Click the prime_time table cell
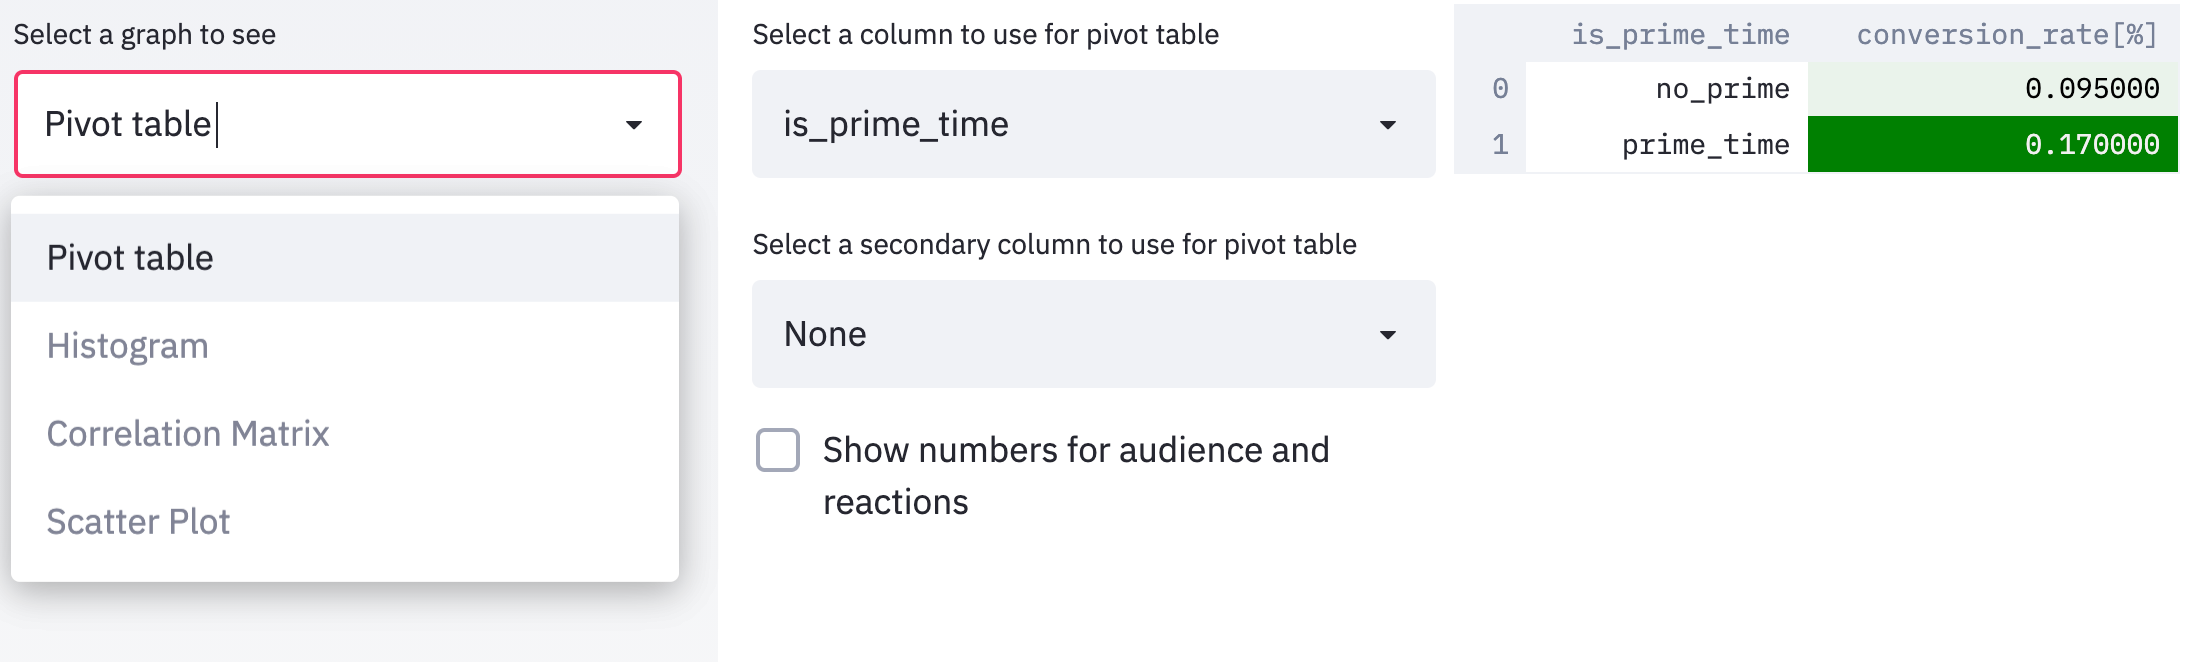The width and height of the screenshot is (2190, 662). [x=1667, y=144]
